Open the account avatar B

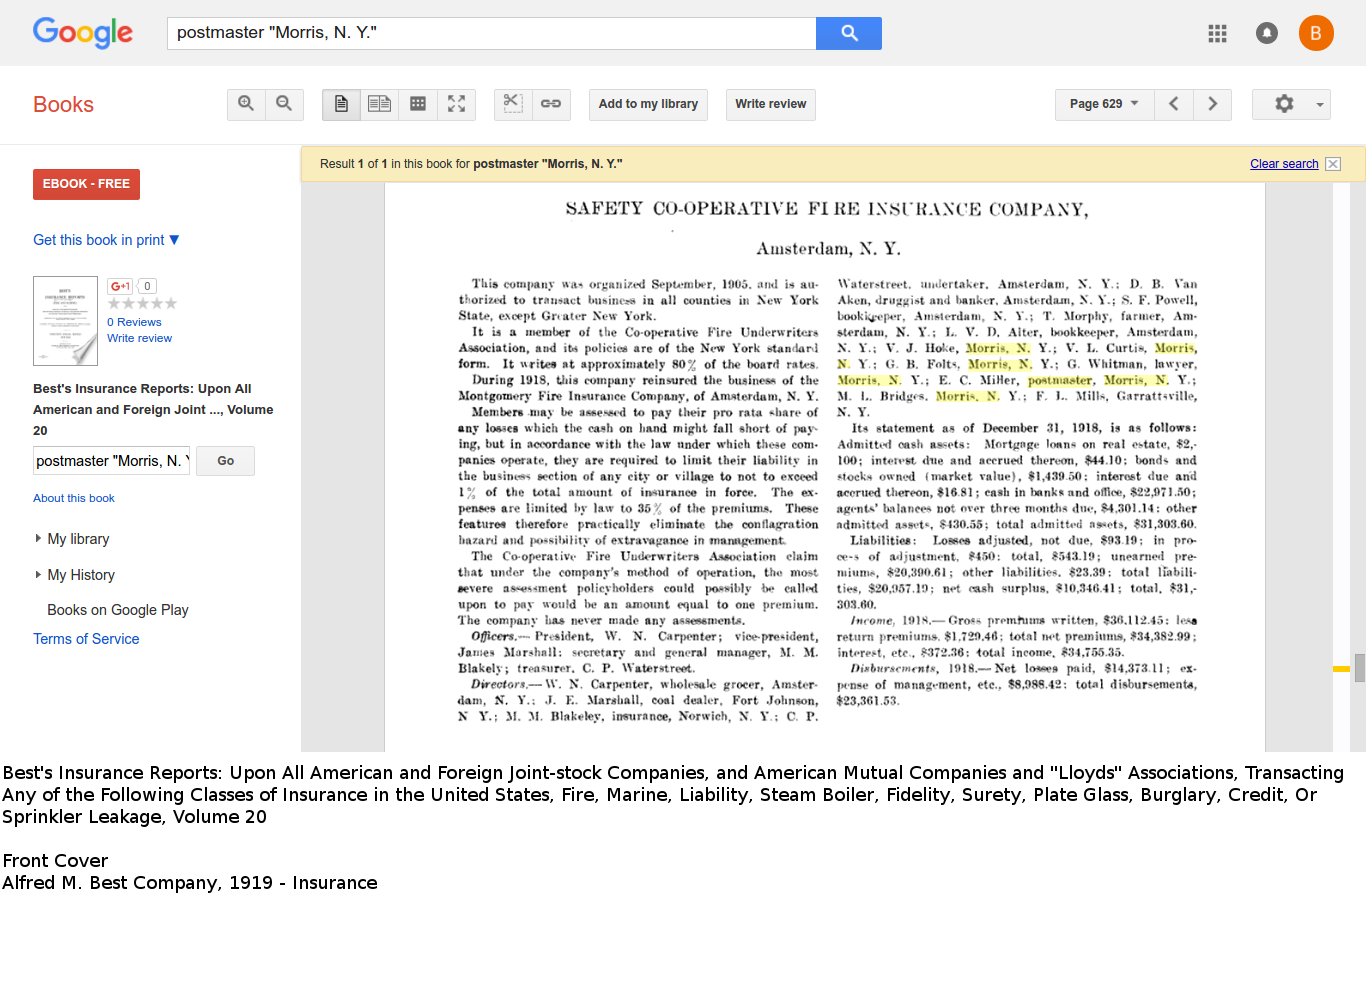1316,33
